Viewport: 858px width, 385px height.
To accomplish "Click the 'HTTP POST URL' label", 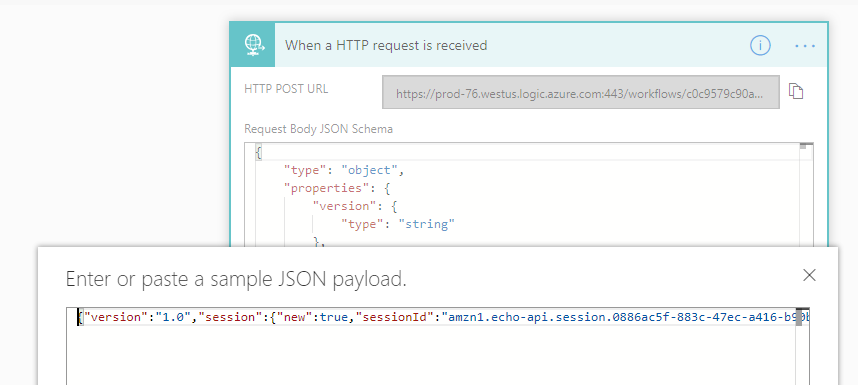I will [x=286, y=89].
